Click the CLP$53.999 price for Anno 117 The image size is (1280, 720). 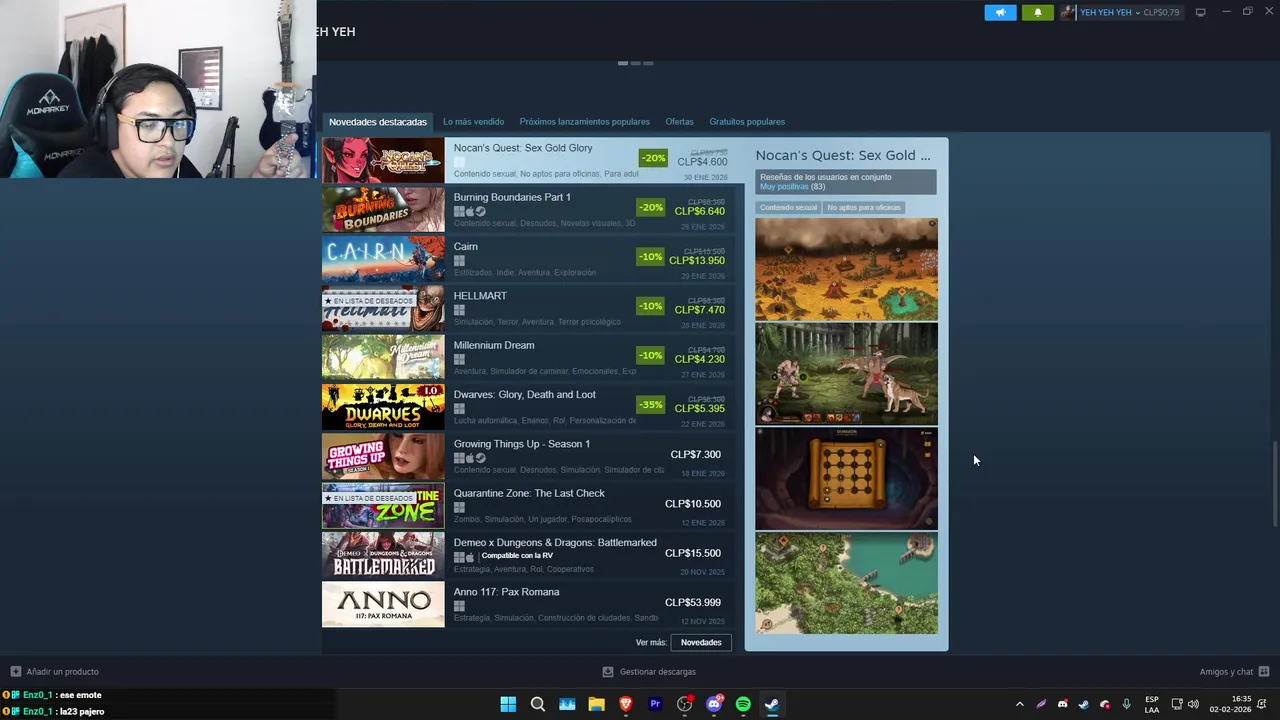point(693,602)
